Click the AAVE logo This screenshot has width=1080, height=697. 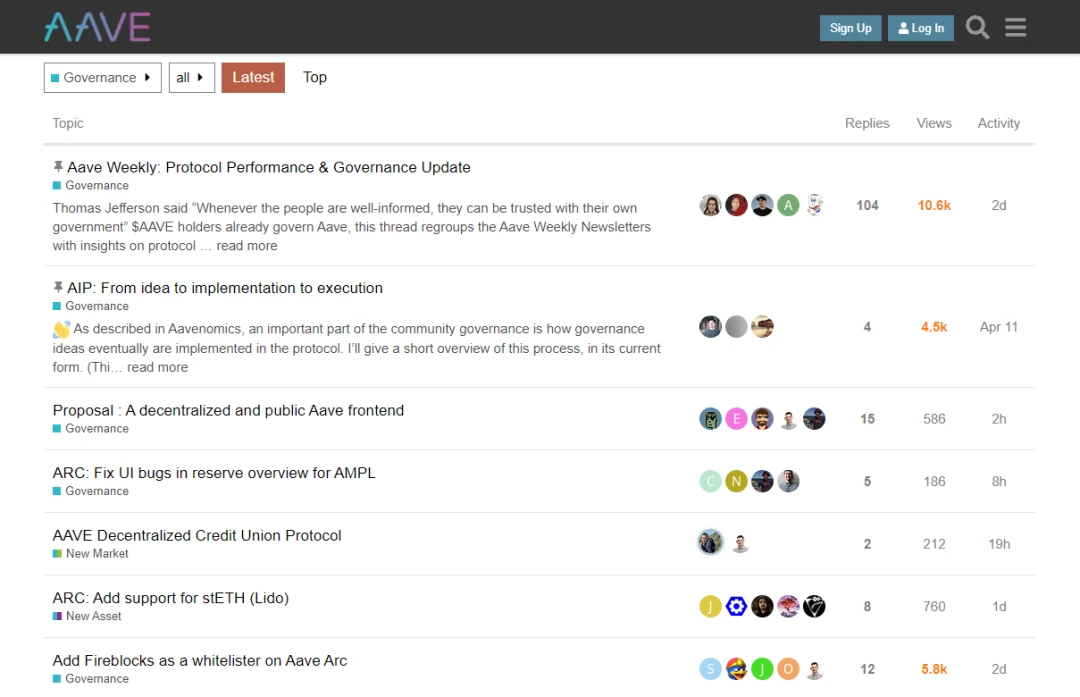click(x=97, y=28)
